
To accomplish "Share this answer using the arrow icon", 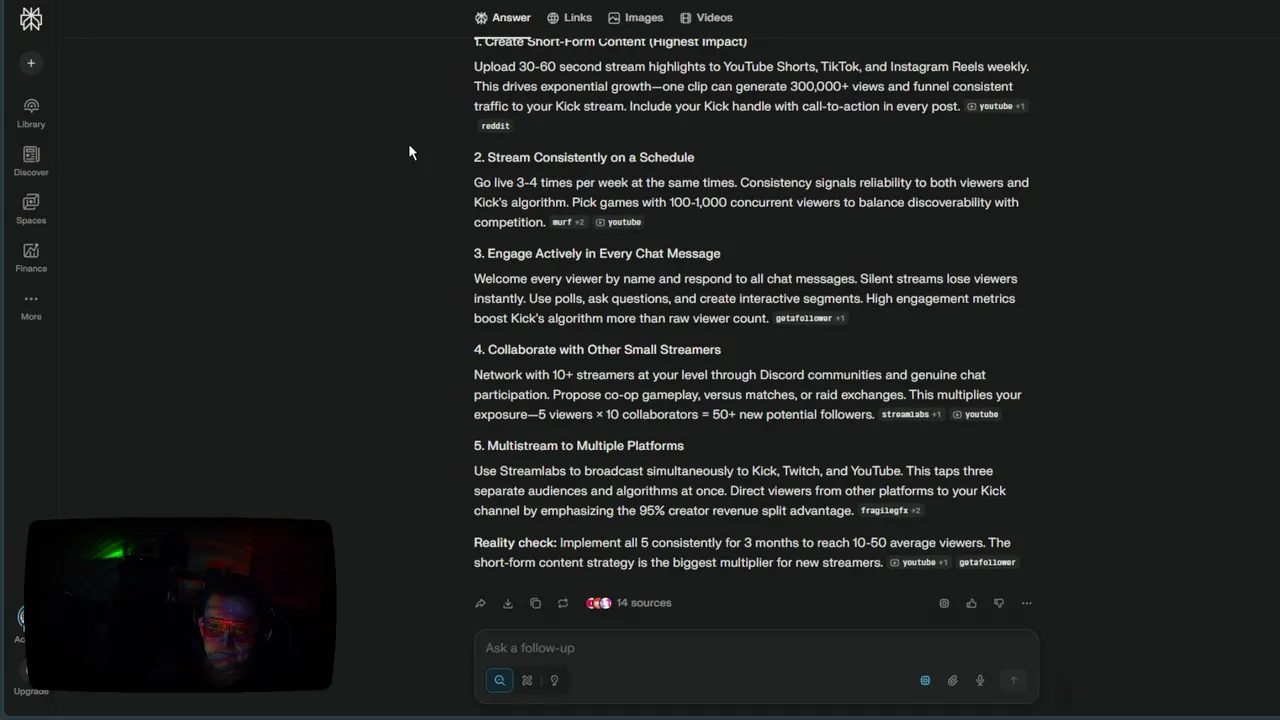I will (480, 603).
